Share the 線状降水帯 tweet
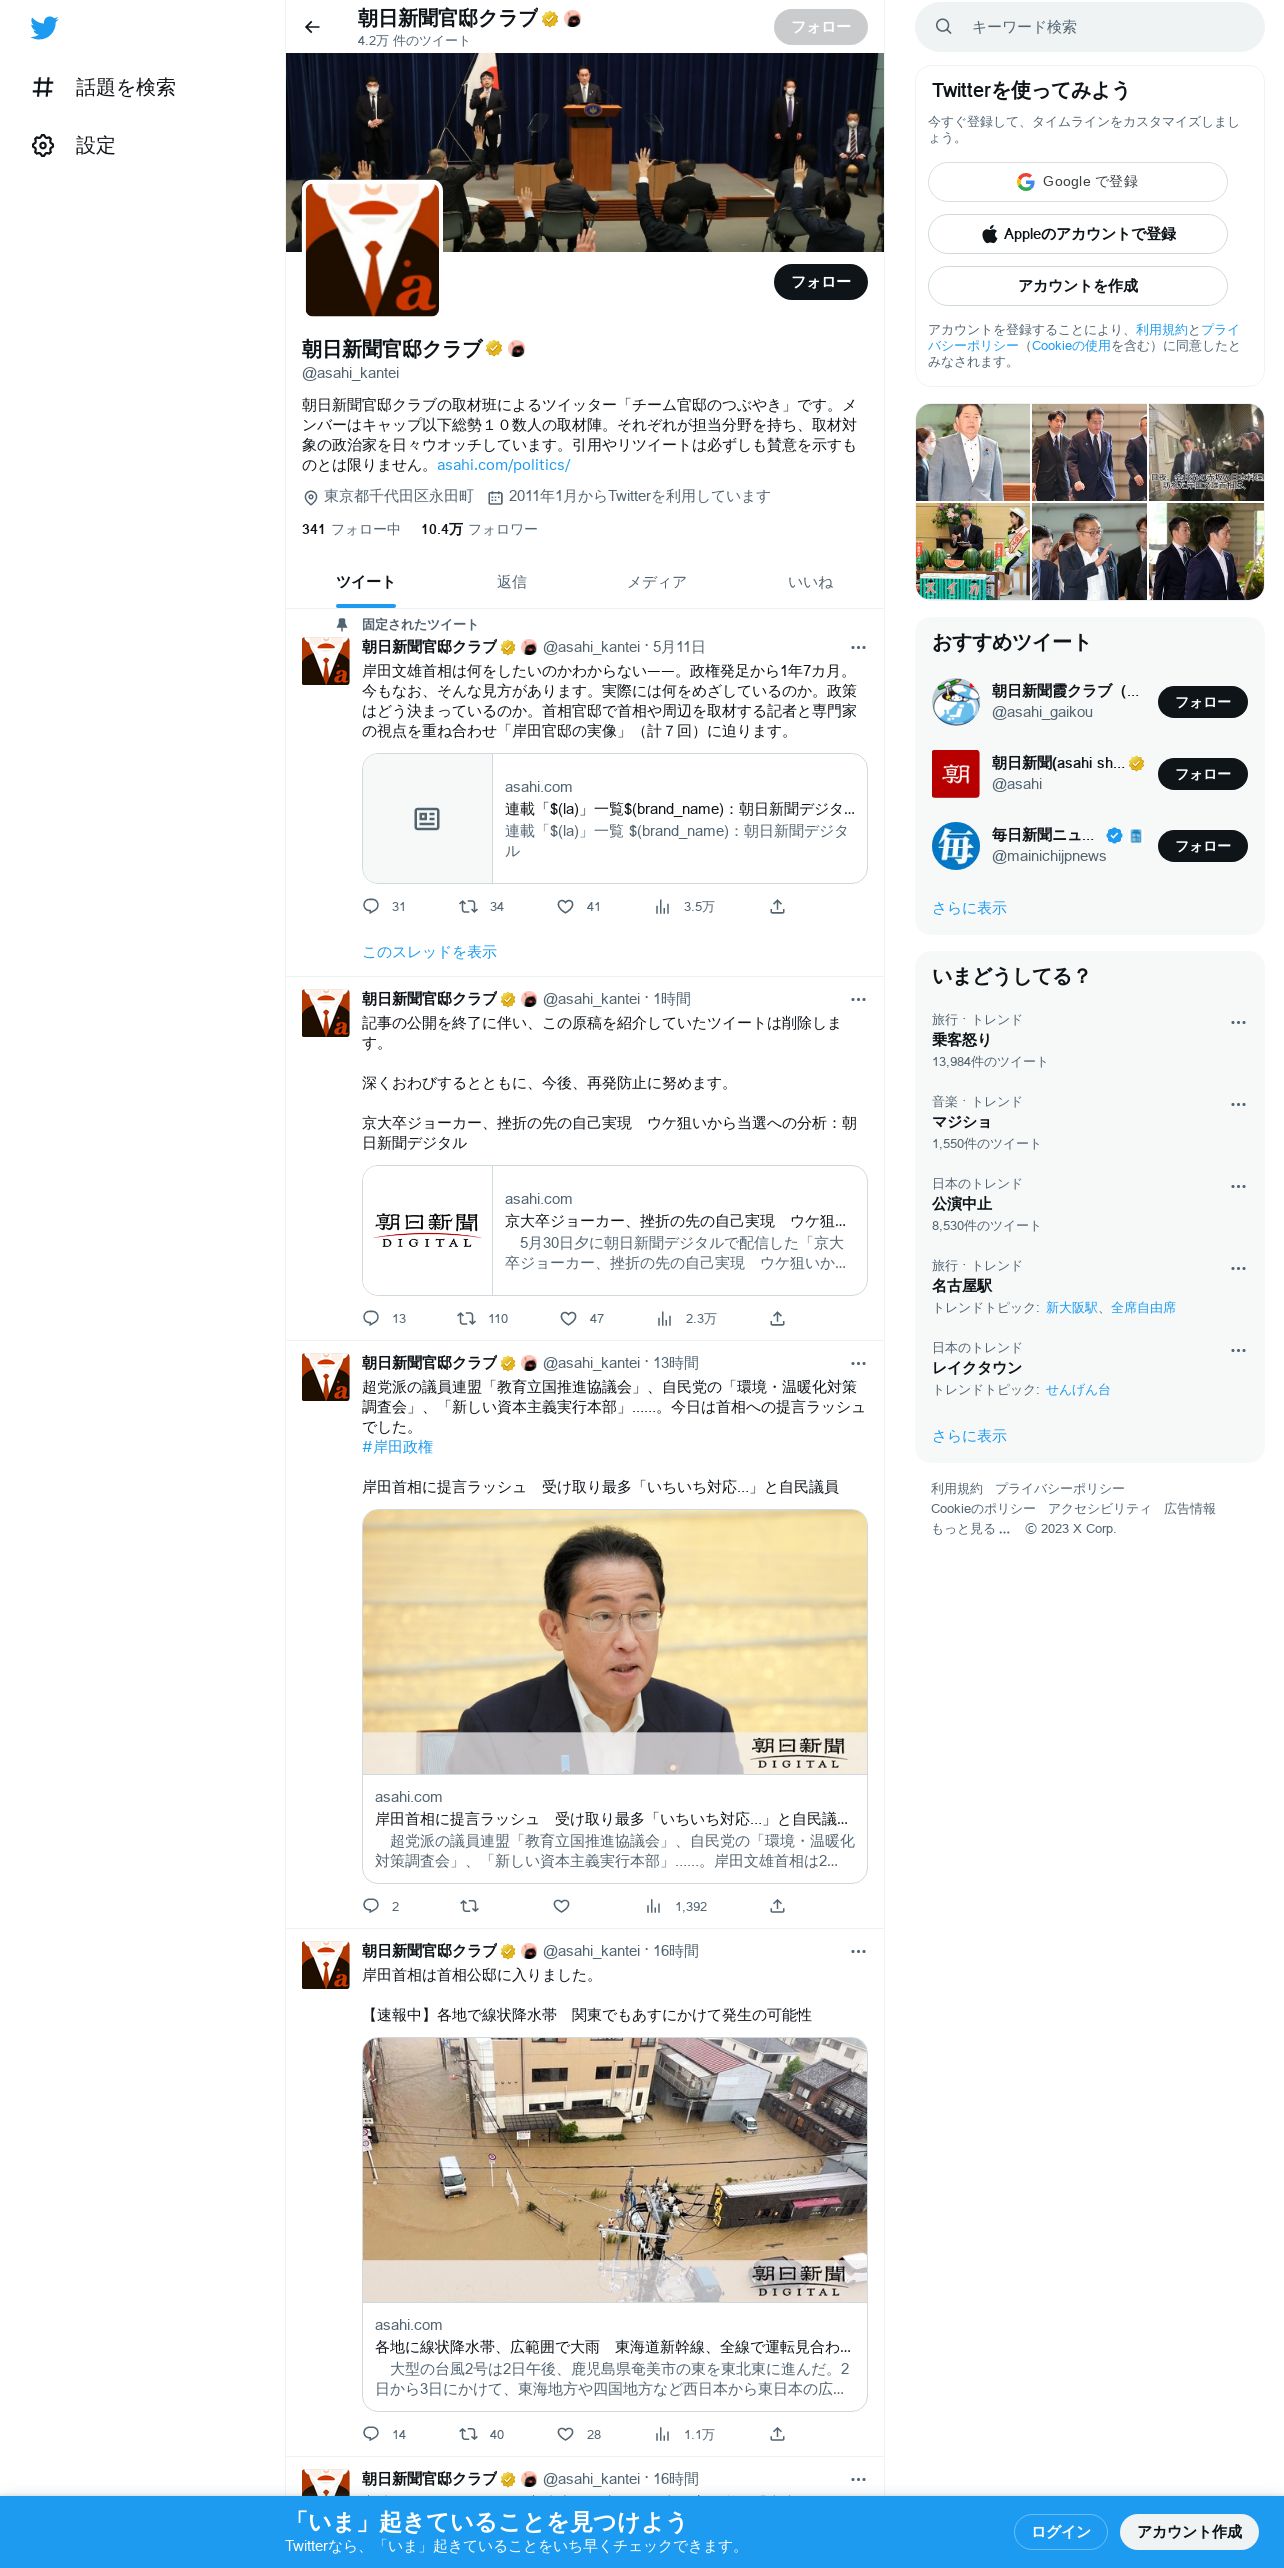Viewport: 1284px width, 2568px height. (777, 2434)
